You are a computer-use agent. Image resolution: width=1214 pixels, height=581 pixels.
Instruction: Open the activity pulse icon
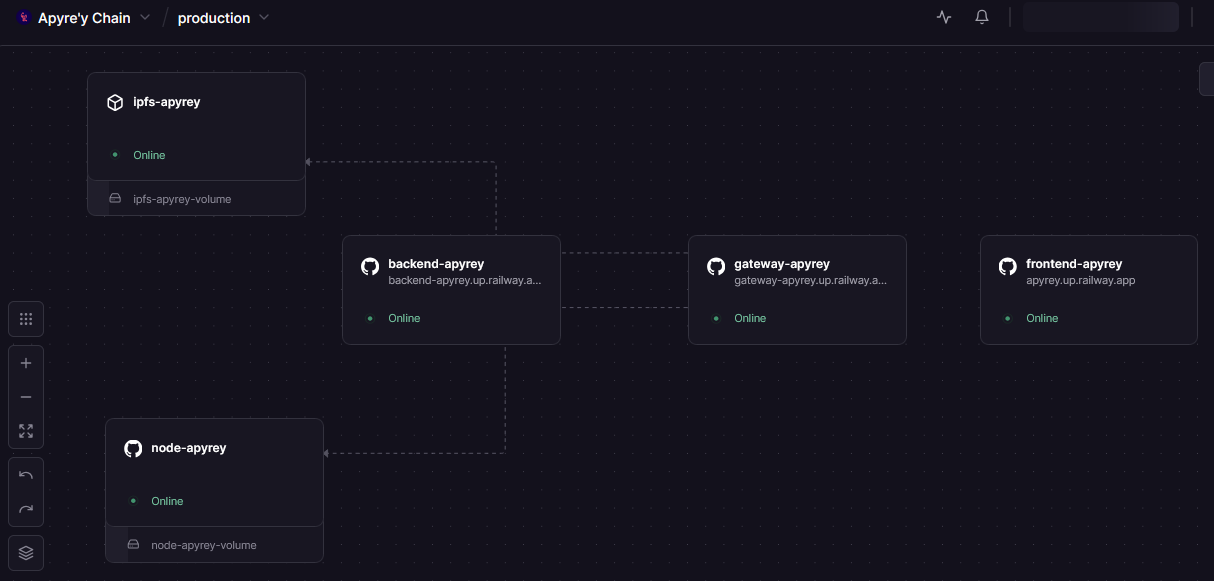point(944,17)
